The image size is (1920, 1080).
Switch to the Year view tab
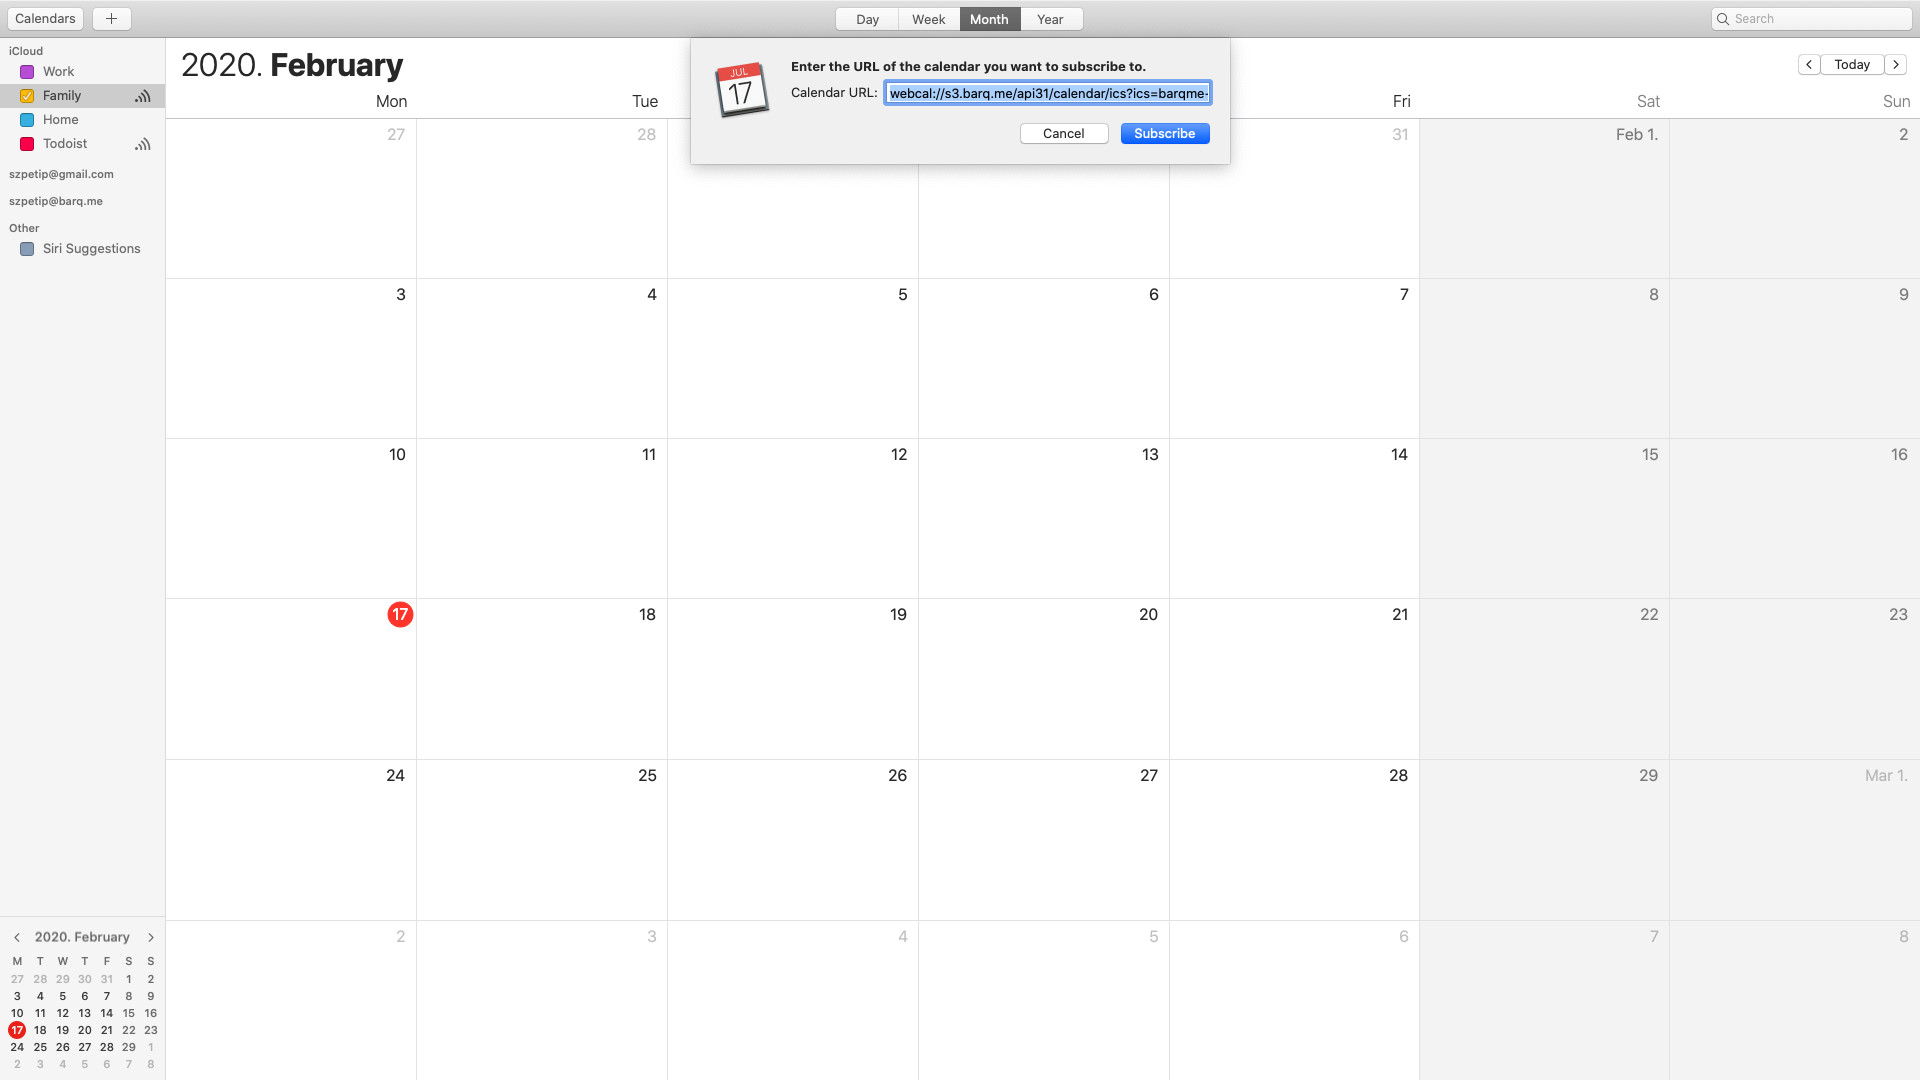[x=1050, y=19]
